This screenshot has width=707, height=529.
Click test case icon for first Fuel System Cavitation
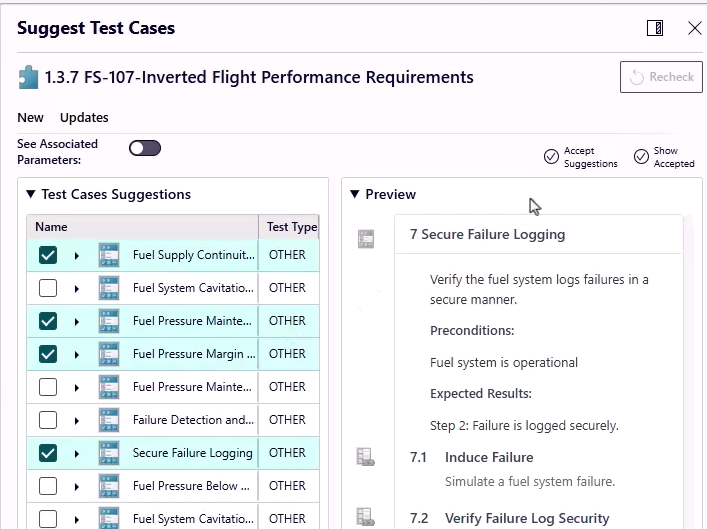pyautogui.click(x=109, y=288)
